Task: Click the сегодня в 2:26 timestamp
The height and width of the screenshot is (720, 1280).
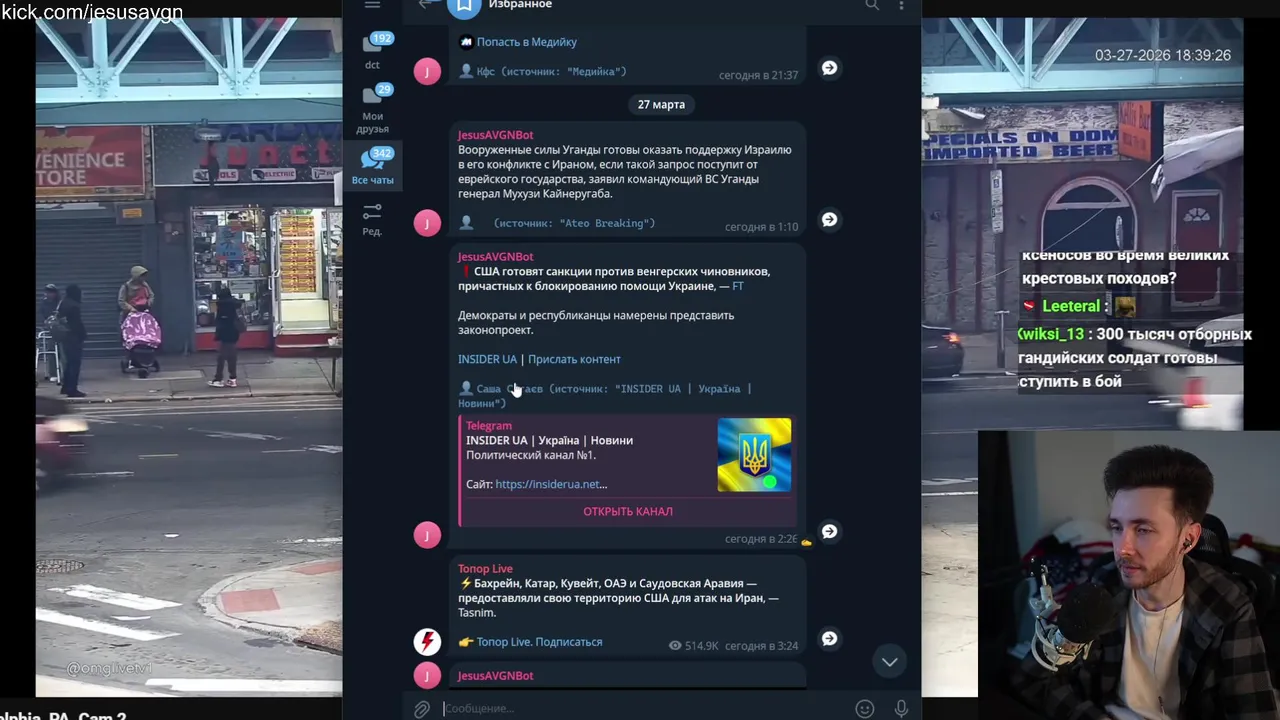Action: (761, 539)
